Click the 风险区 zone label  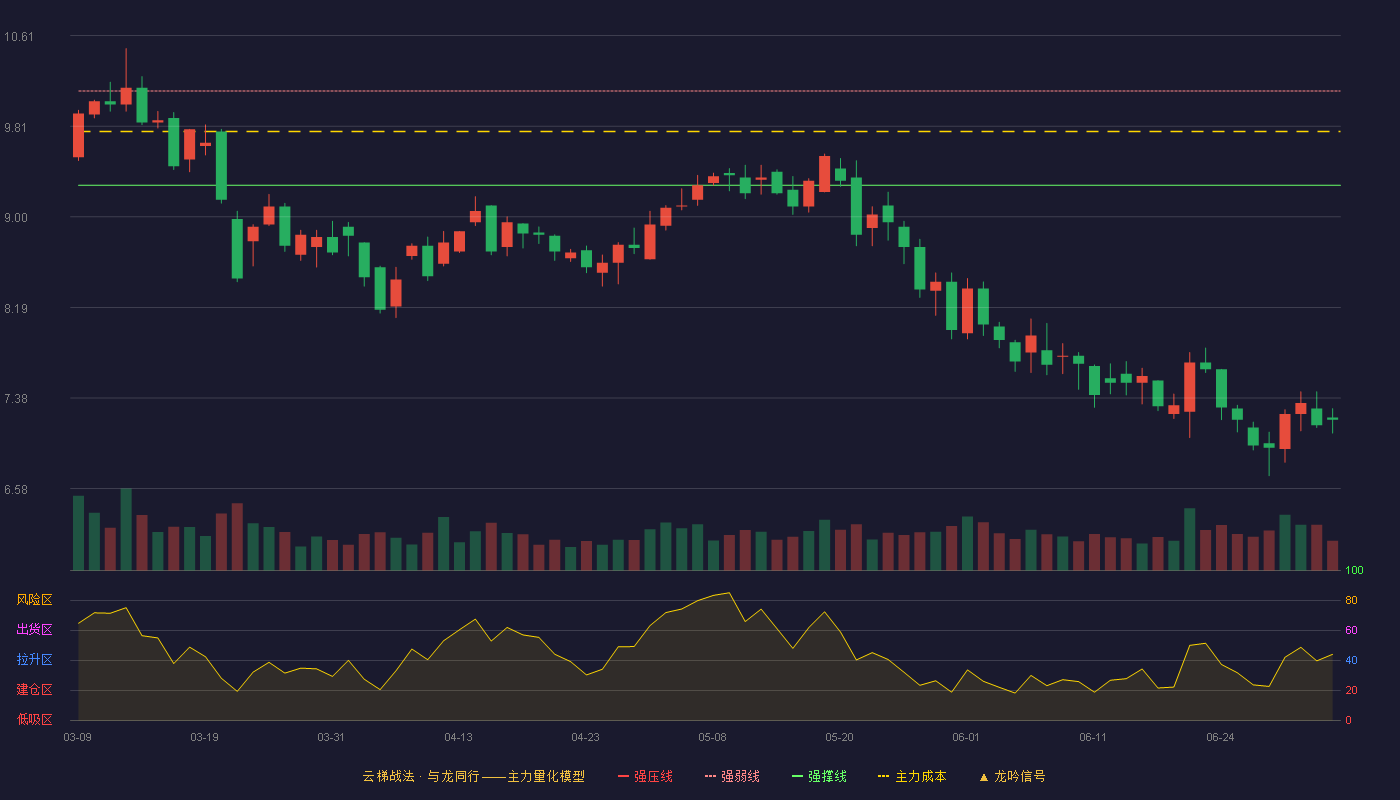pos(34,600)
